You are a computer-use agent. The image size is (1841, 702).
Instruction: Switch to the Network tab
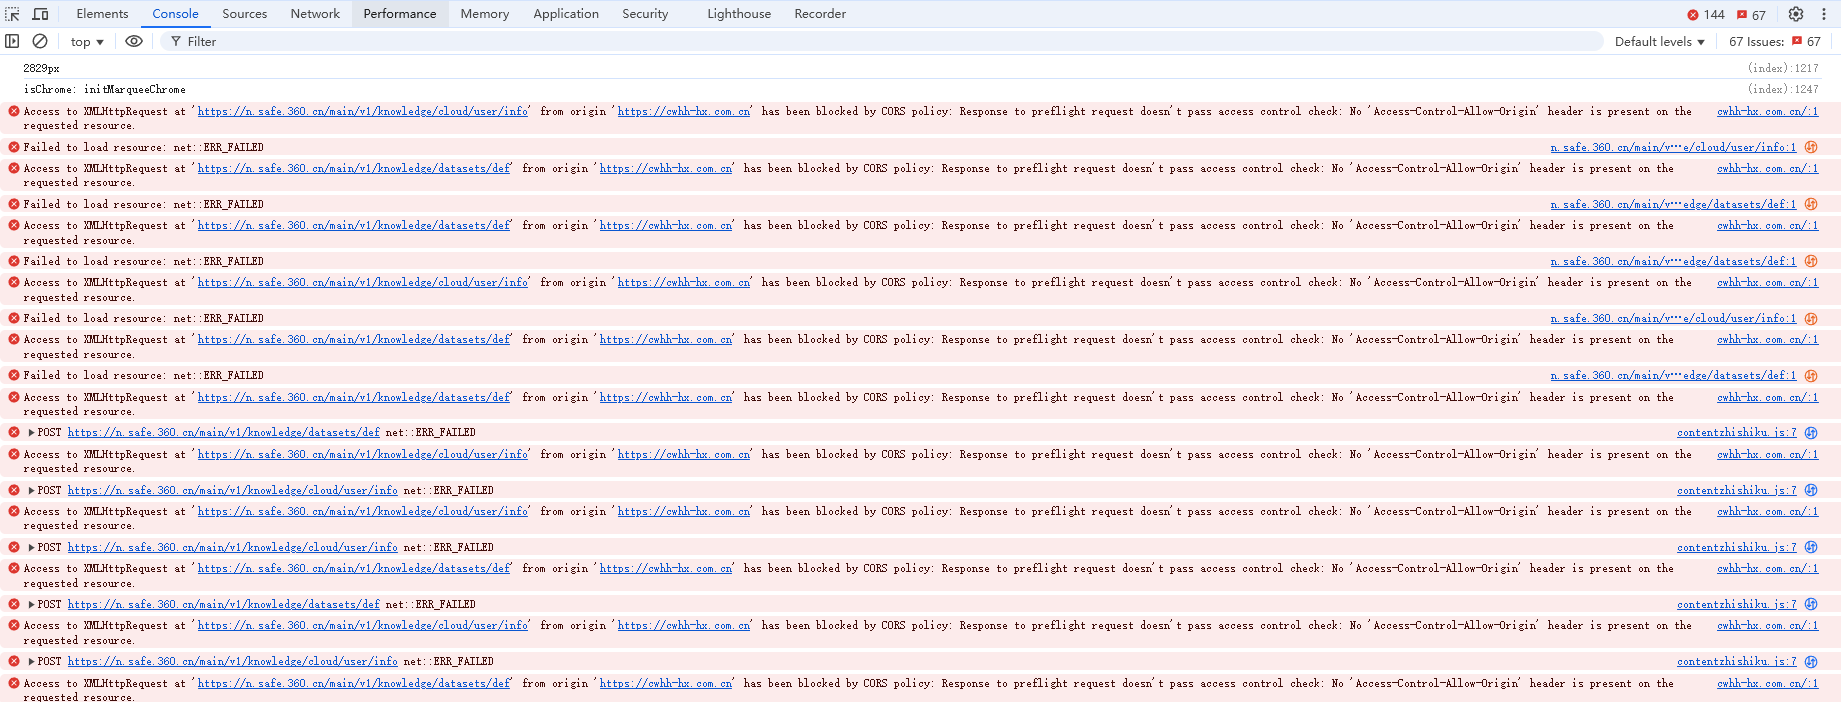315,14
